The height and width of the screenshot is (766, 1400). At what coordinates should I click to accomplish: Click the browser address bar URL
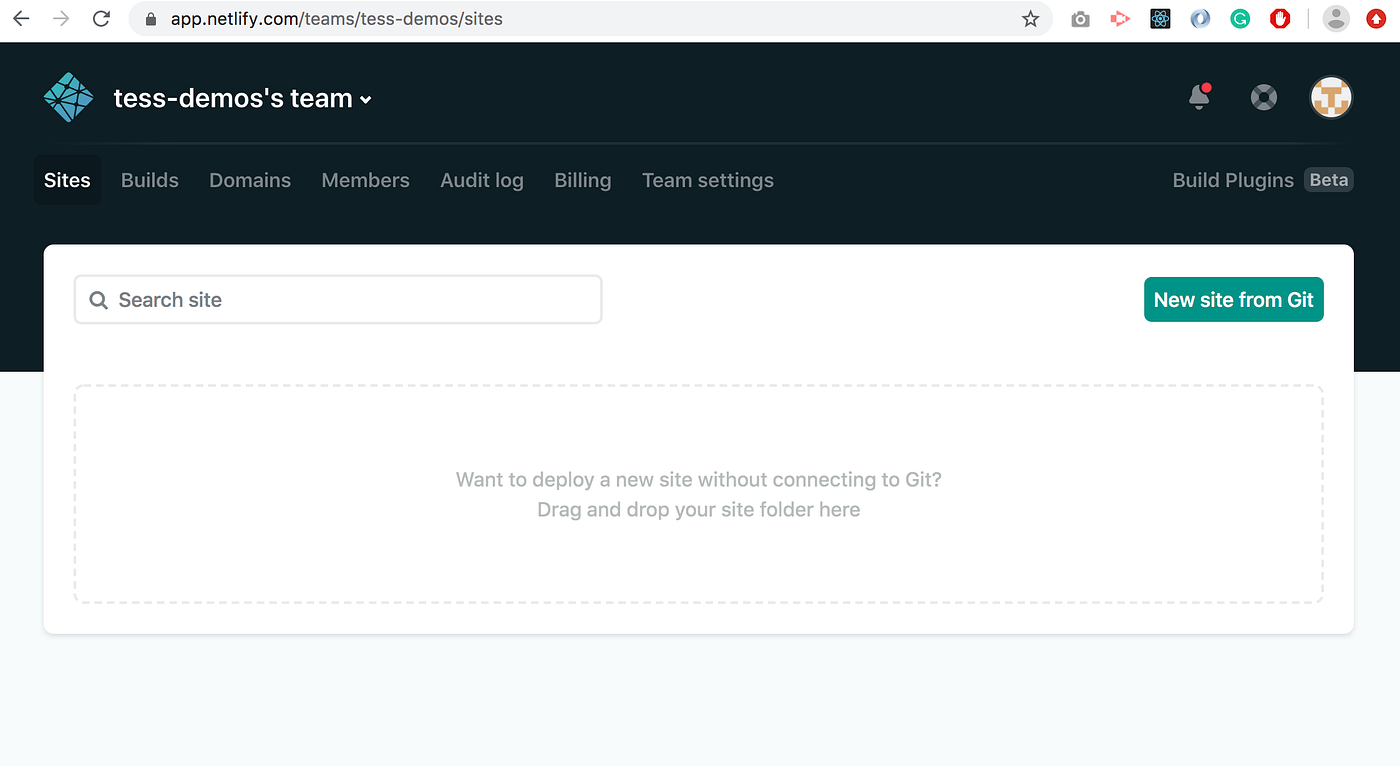[337, 19]
